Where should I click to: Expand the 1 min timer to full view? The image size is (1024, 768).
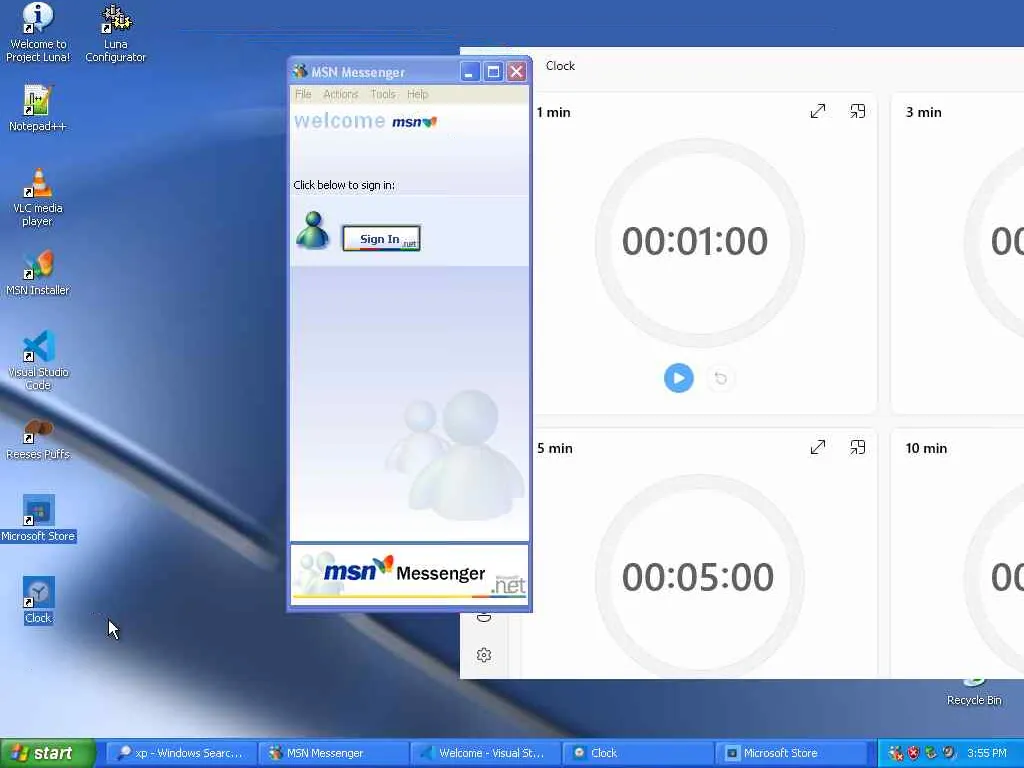[818, 112]
